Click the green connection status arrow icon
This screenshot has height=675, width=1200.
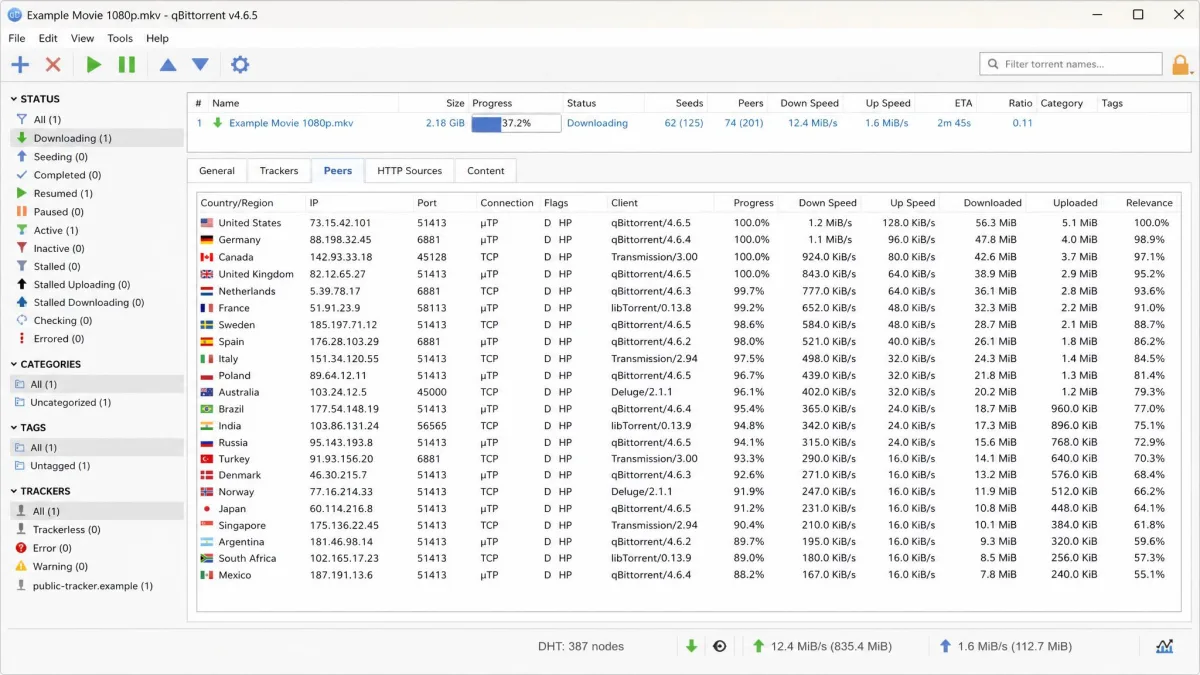click(x=691, y=646)
